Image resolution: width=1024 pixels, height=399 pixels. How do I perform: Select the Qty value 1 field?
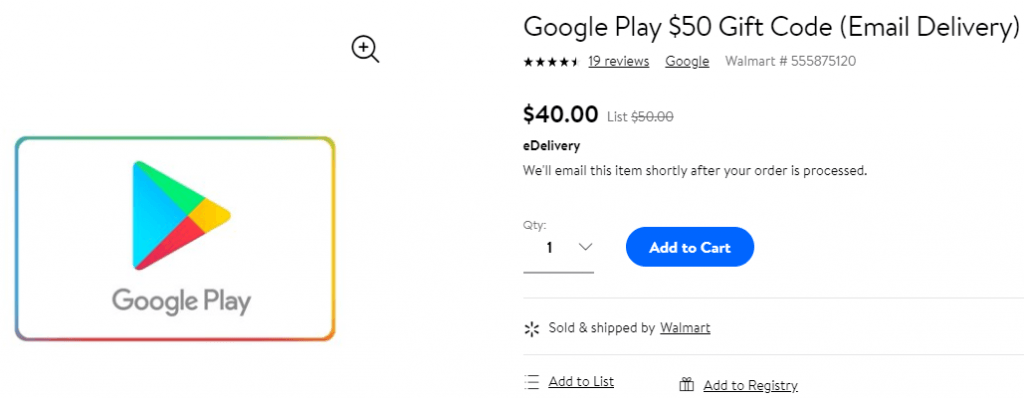(558, 248)
